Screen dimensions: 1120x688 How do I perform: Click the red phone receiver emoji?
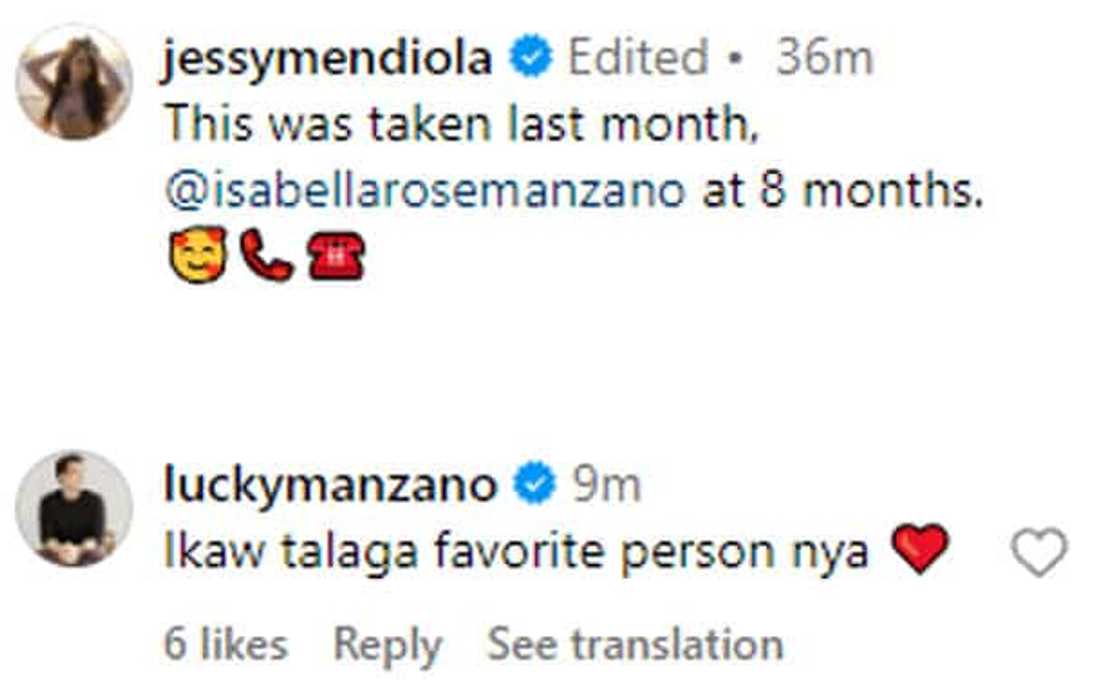(267, 255)
